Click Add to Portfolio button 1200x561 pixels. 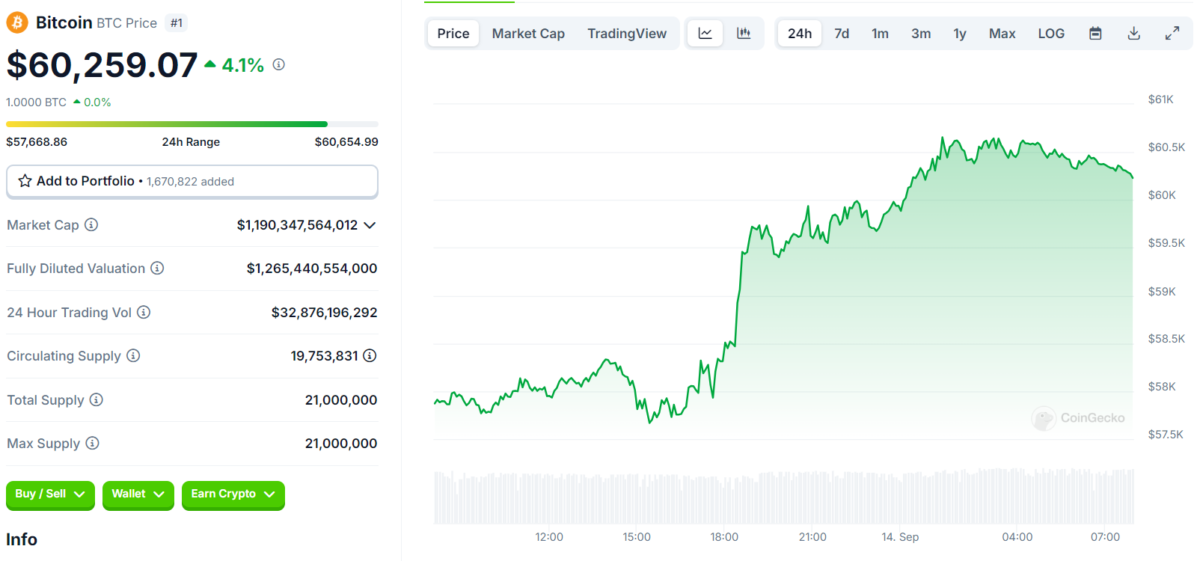pos(192,181)
